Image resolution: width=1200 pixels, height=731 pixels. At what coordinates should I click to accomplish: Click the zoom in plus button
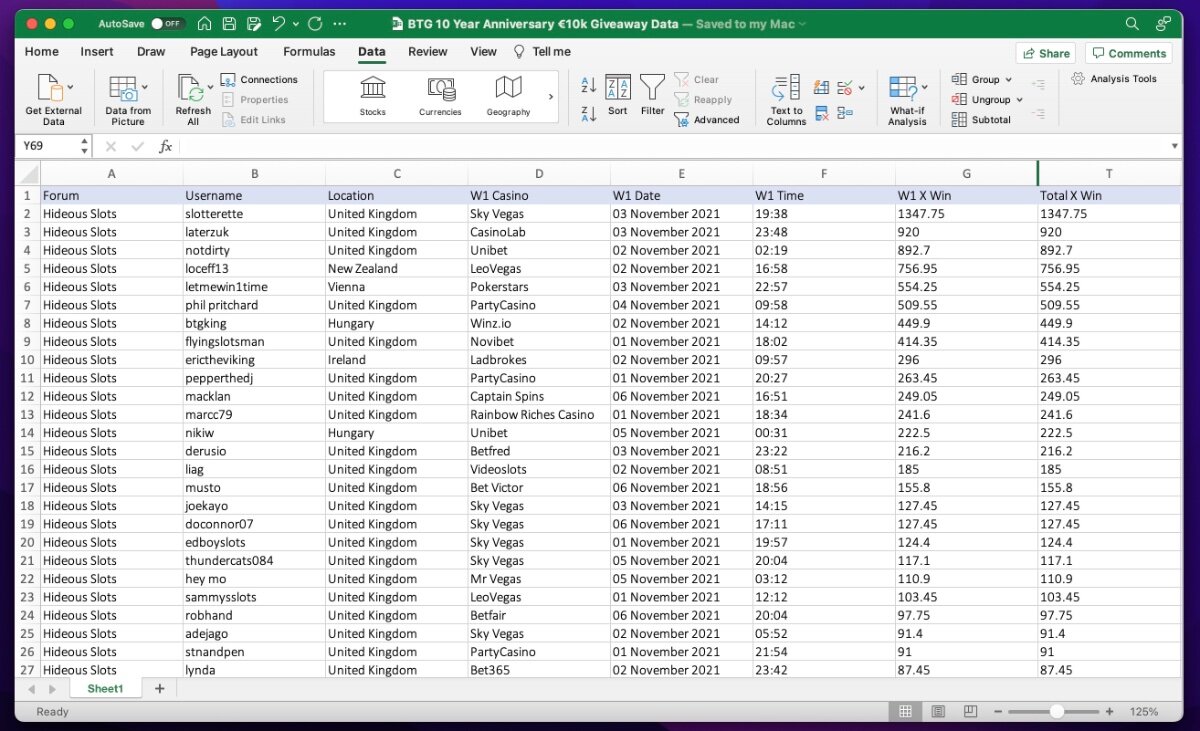[1107, 712]
